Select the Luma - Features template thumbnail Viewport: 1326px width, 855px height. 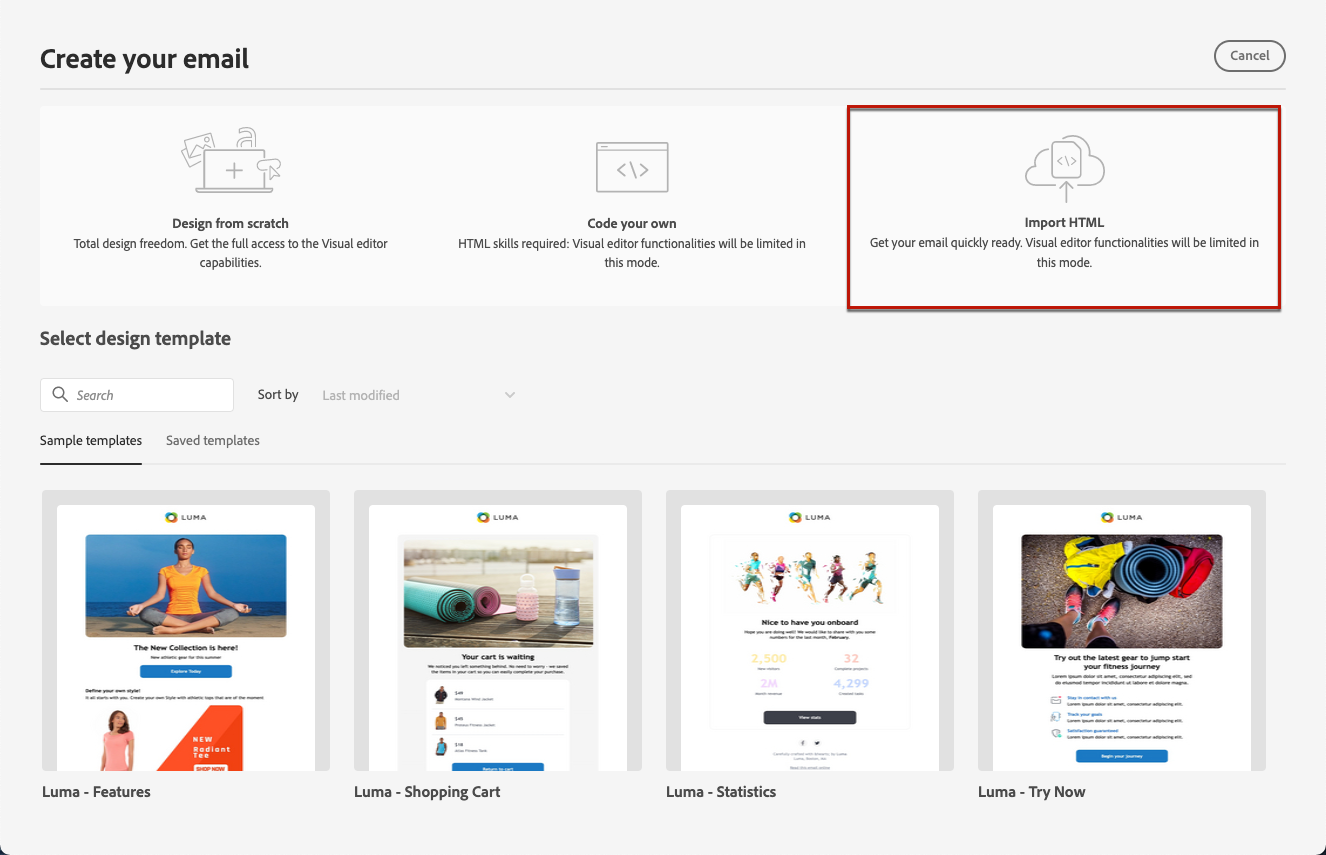[x=186, y=630]
